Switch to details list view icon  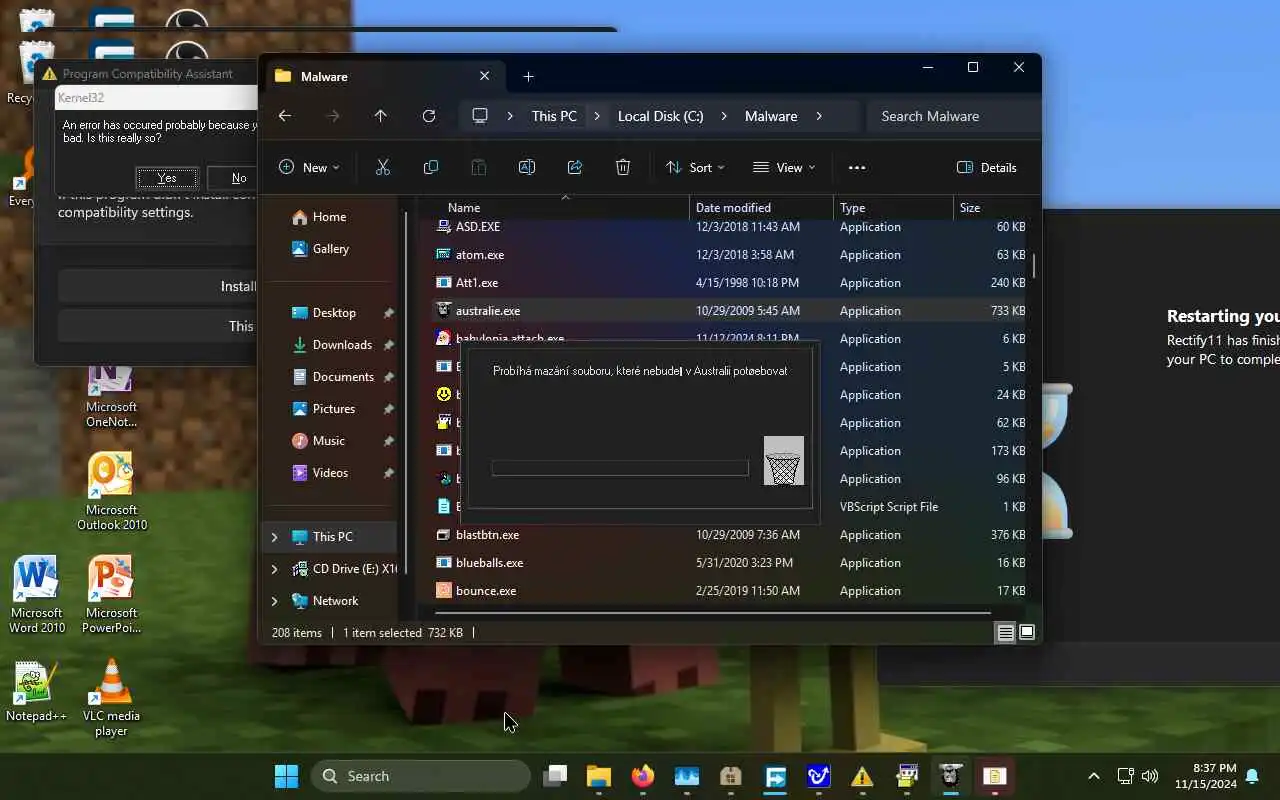pyautogui.click(x=1006, y=632)
